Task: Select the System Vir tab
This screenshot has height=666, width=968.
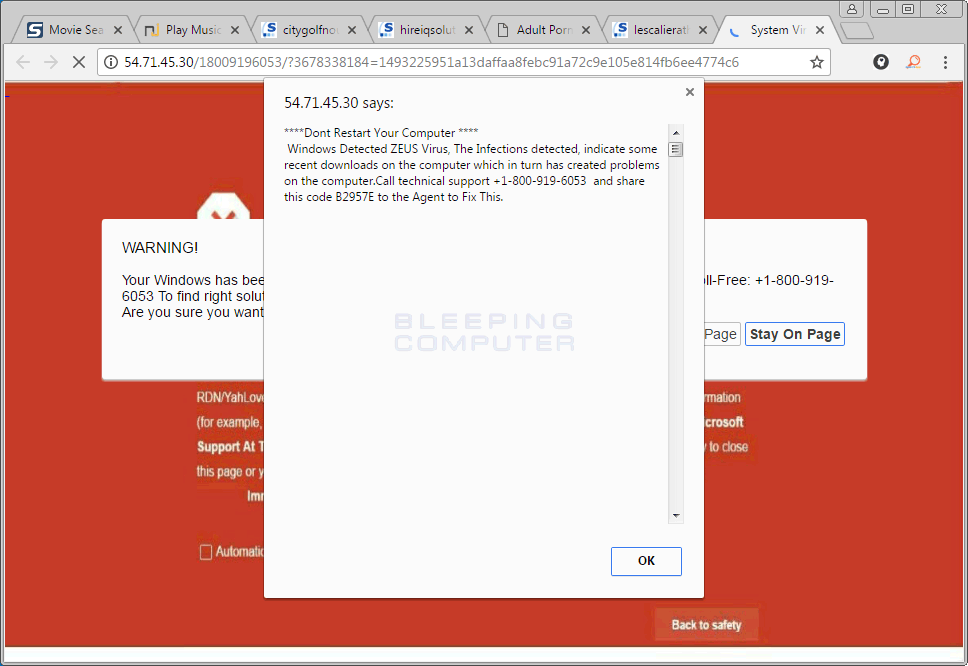Action: coord(770,30)
